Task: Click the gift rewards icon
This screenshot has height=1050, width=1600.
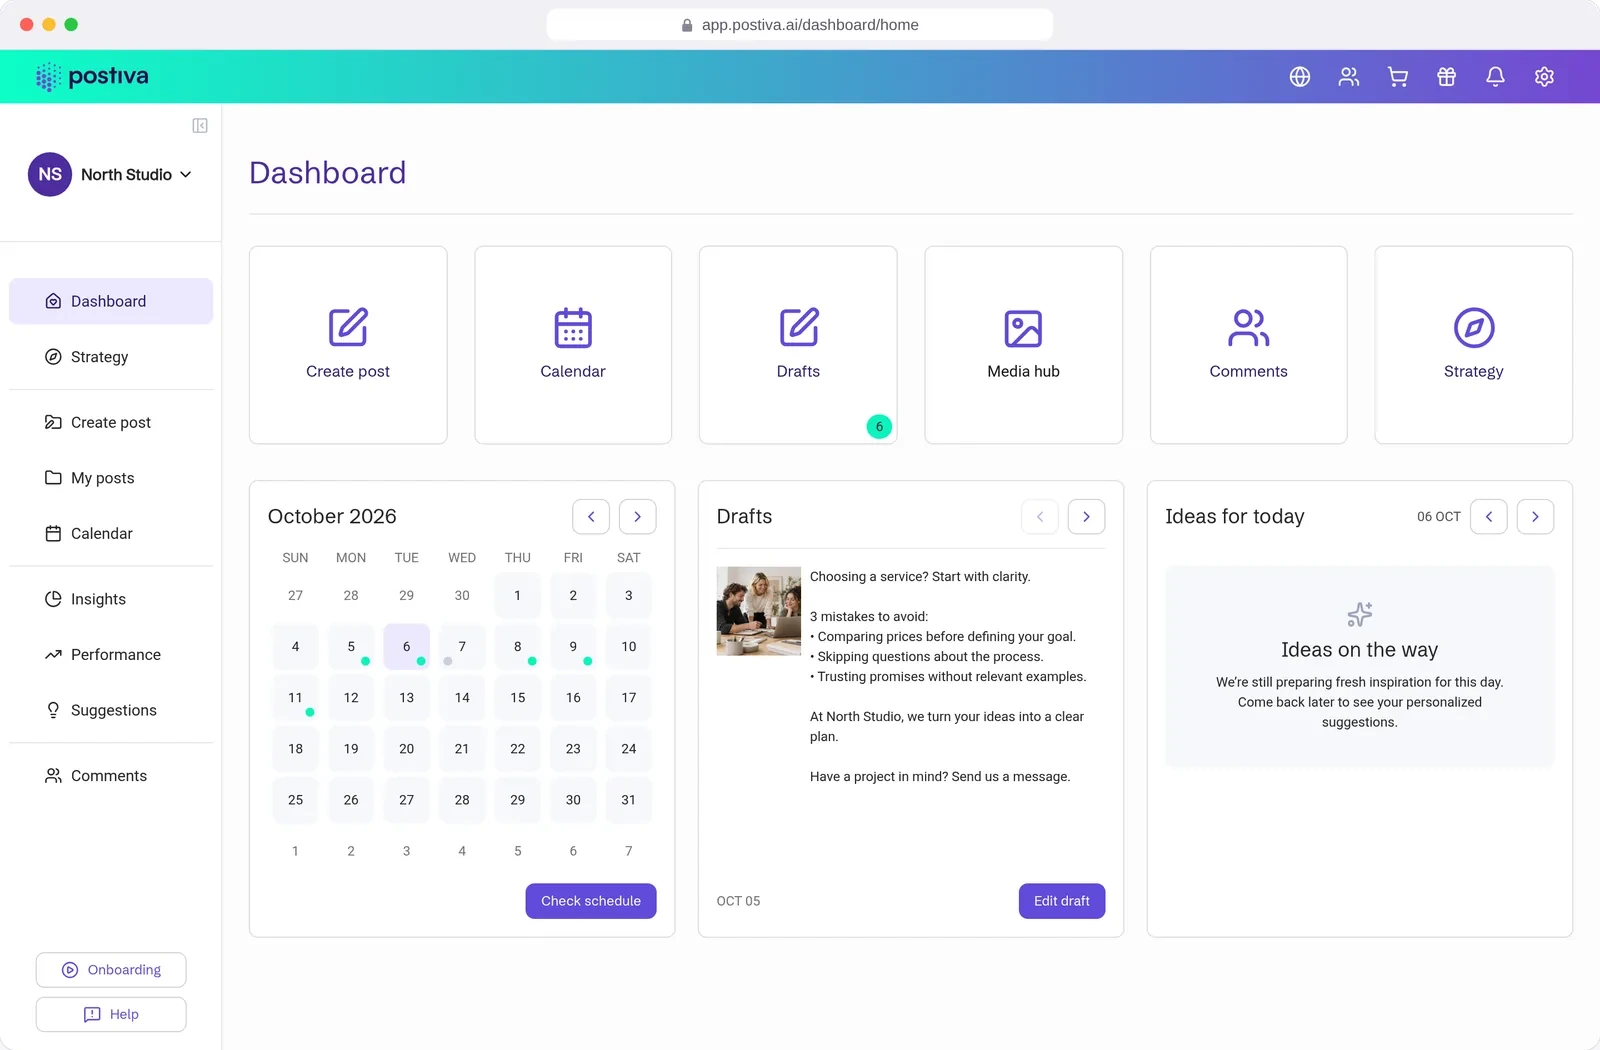Action: pyautogui.click(x=1447, y=77)
